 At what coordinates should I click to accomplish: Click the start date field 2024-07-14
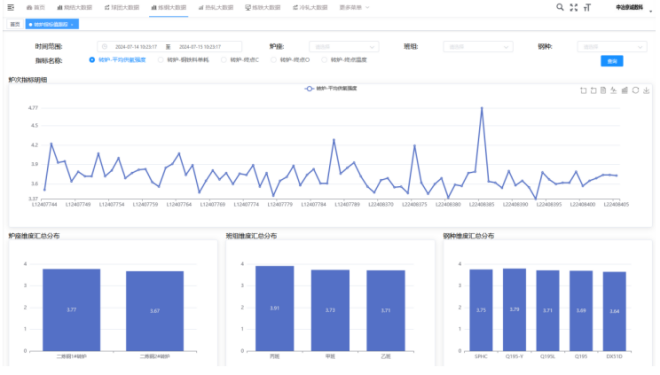pos(136,47)
